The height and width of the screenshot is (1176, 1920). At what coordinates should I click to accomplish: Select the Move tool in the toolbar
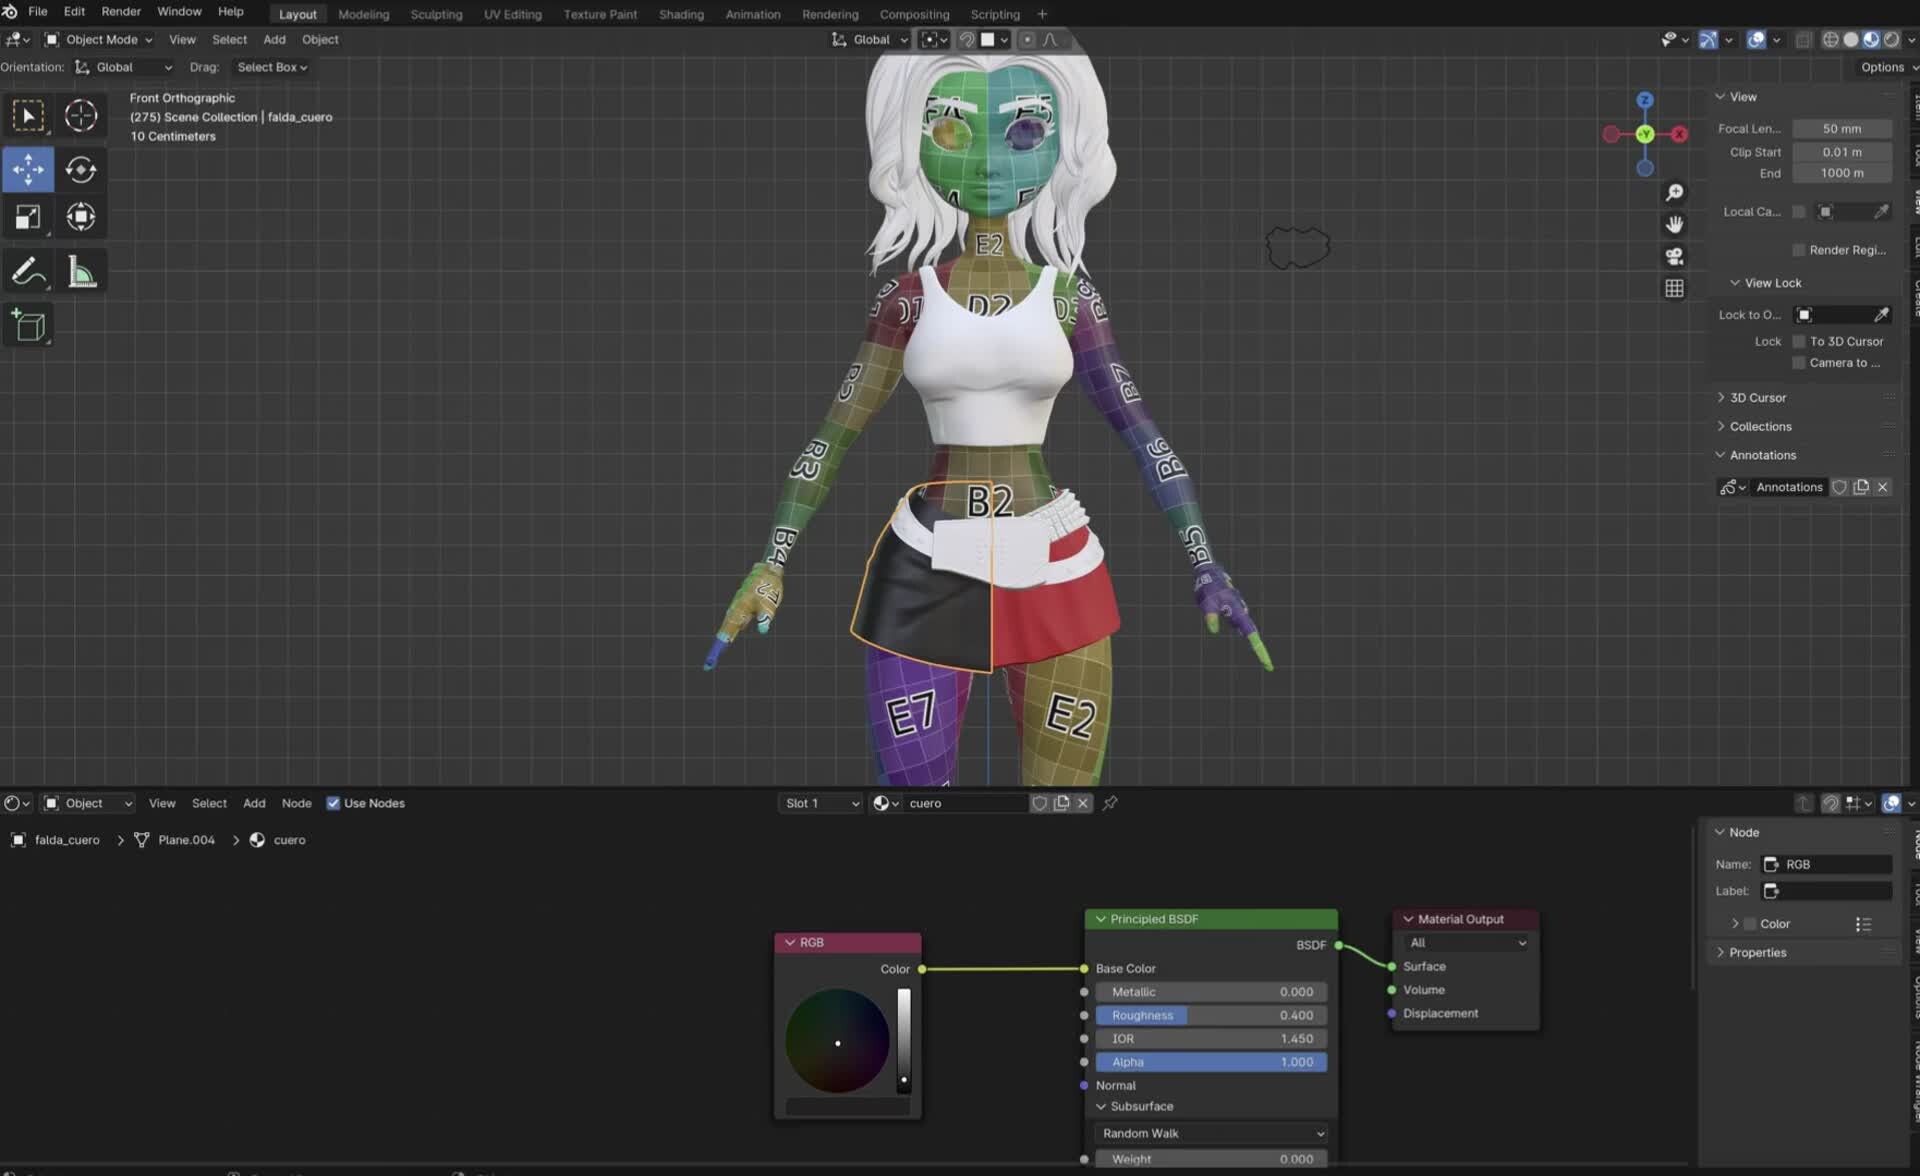tap(28, 169)
